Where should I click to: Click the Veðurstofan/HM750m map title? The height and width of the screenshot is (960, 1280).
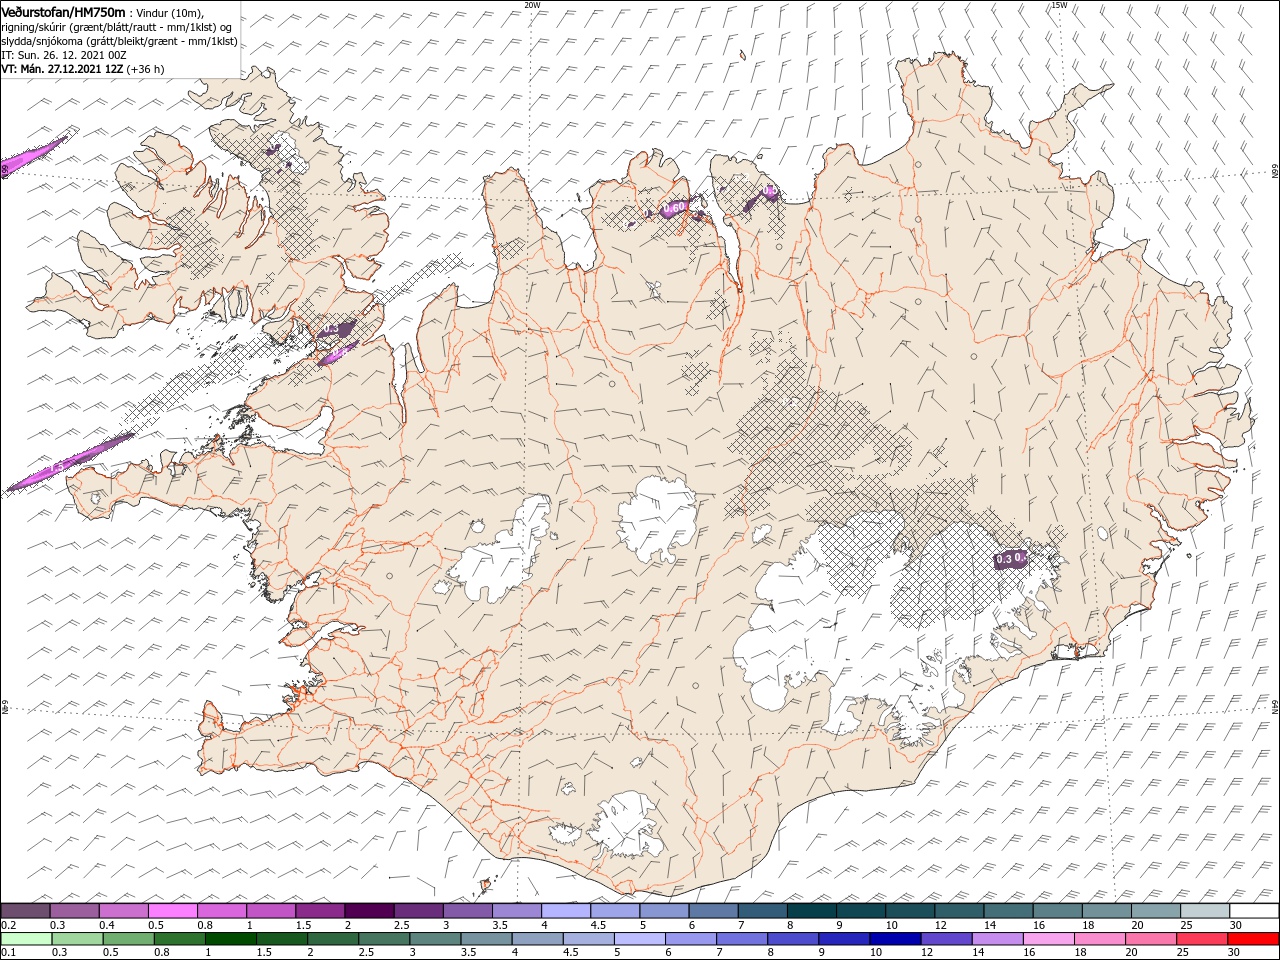[x=63, y=11]
